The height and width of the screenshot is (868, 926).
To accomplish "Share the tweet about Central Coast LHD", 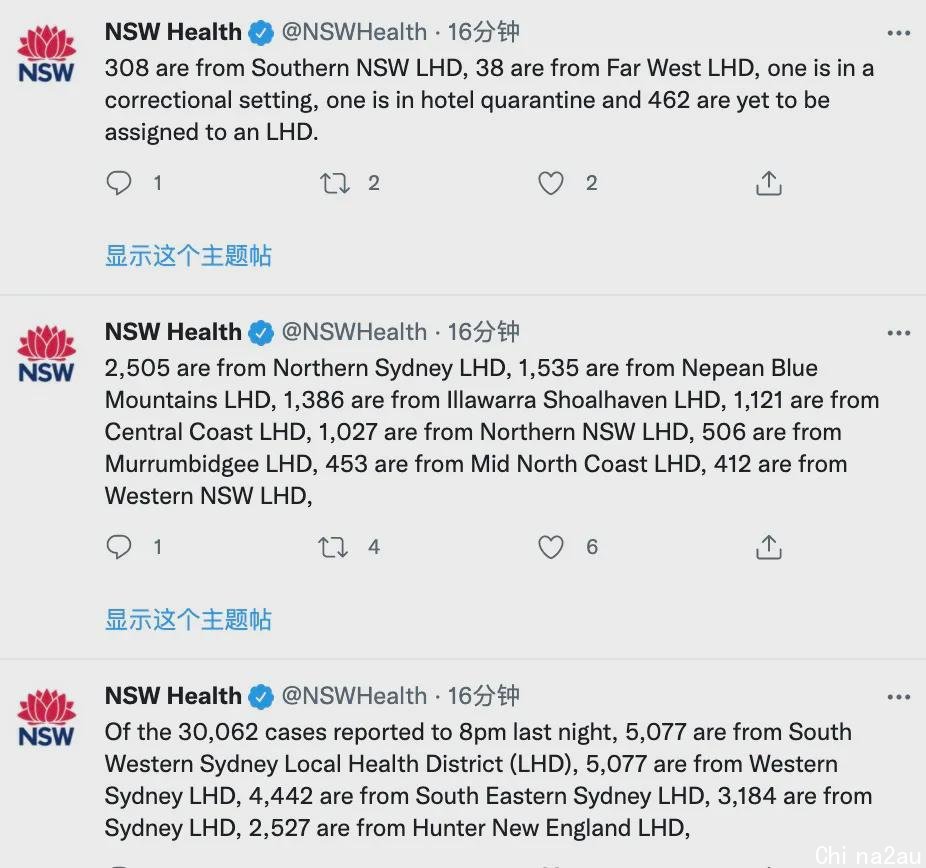I will [768, 547].
